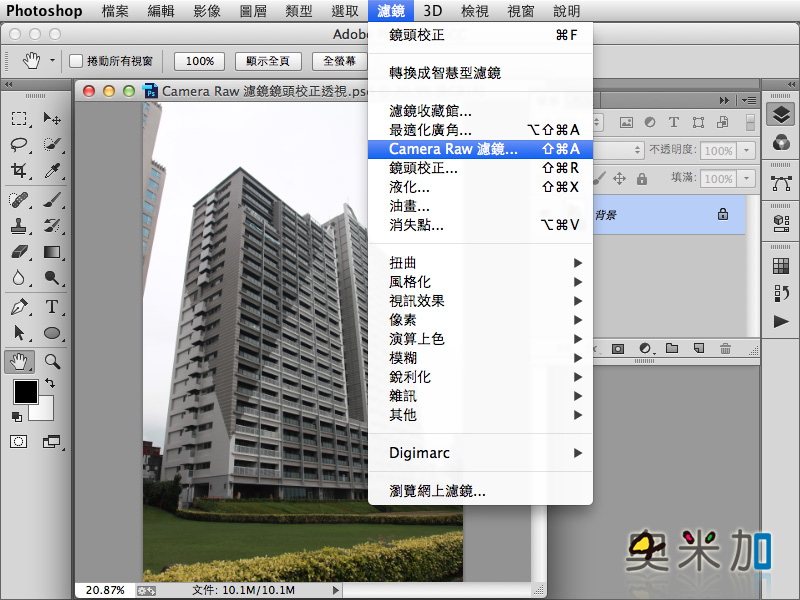Create a new layer group folder

tap(672, 348)
